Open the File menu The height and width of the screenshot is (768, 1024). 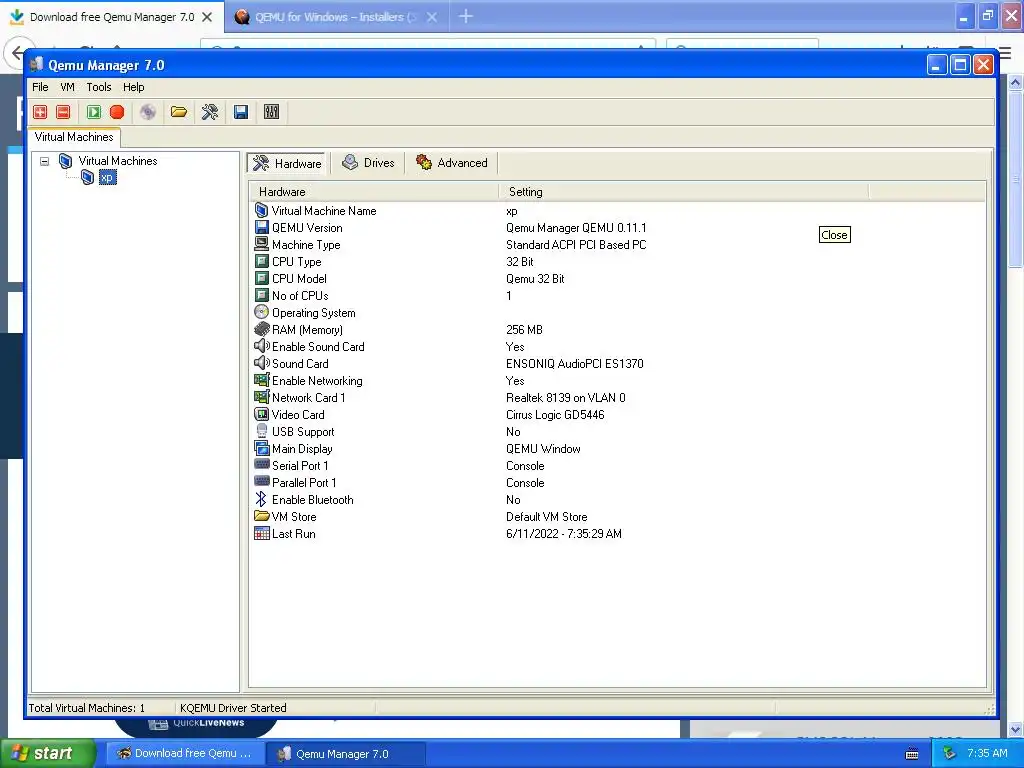tap(40, 87)
